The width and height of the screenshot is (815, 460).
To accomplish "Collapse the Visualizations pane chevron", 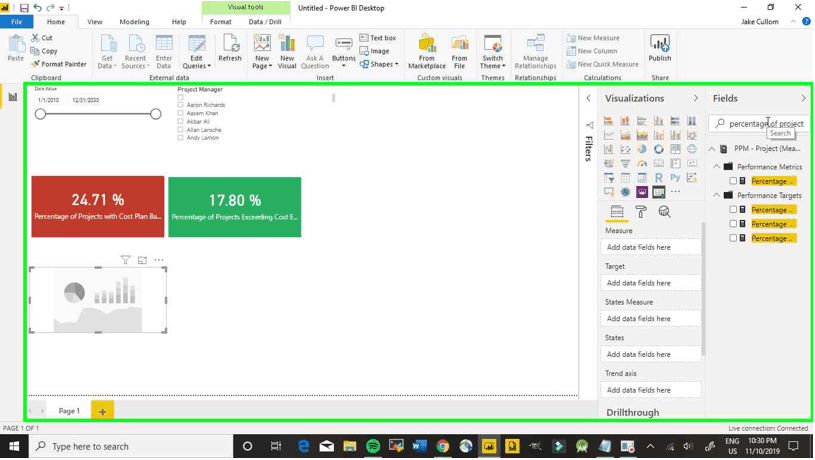I will (x=695, y=98).
